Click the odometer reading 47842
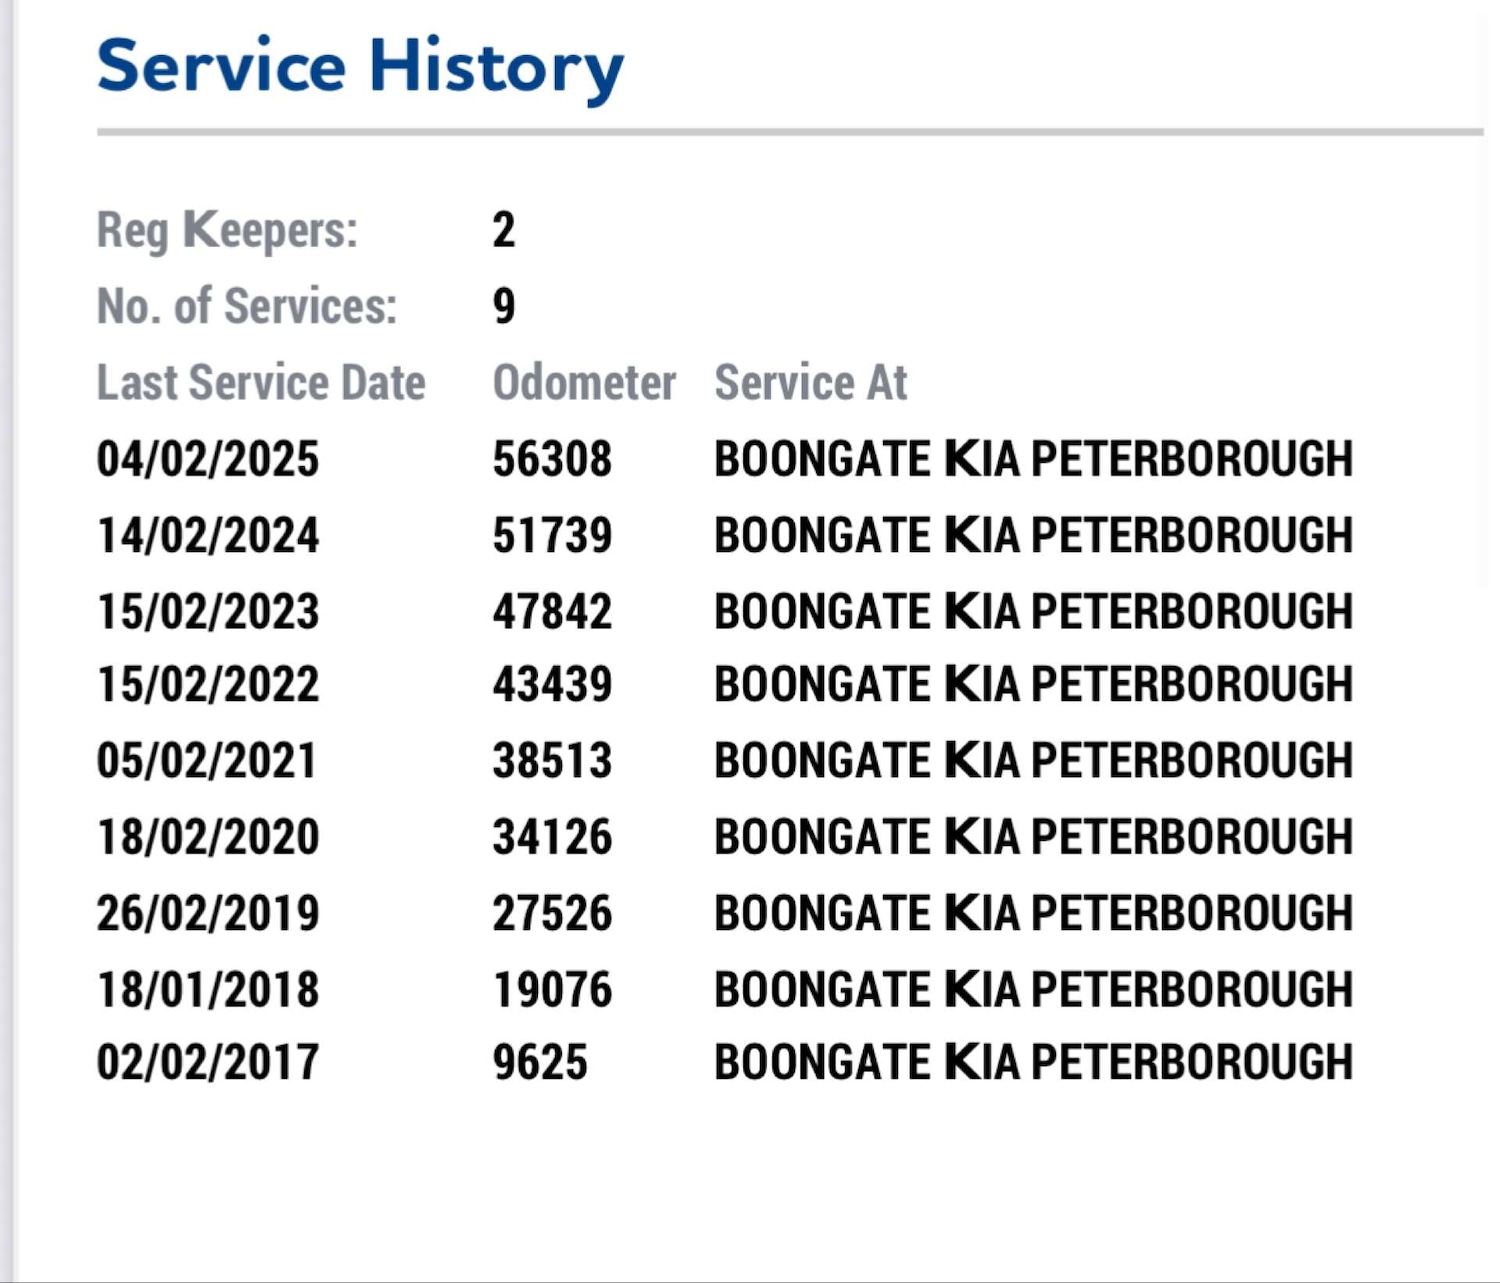Screen dimensions: 1500x1283 (x=552, y=612)
